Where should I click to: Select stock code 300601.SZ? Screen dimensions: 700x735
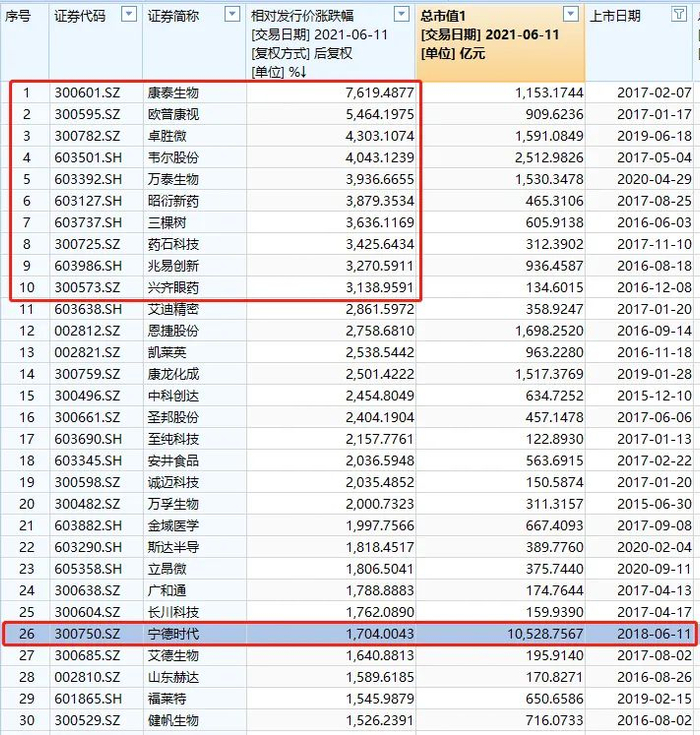(87, 93)
